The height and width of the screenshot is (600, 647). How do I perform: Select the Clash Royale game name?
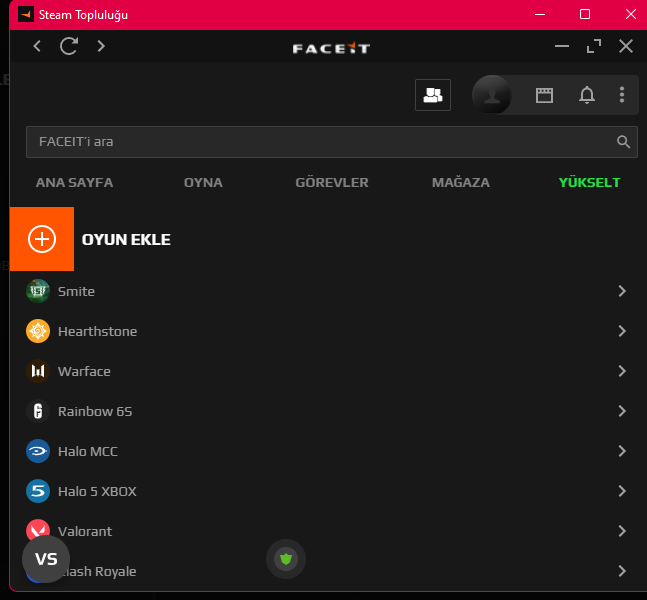pos(97,572)
